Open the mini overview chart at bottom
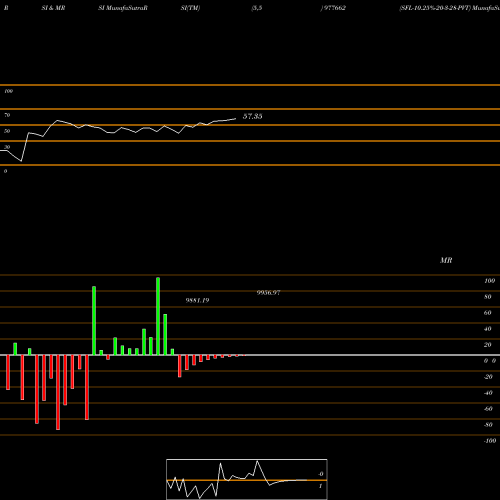 [x=247, y=479]
